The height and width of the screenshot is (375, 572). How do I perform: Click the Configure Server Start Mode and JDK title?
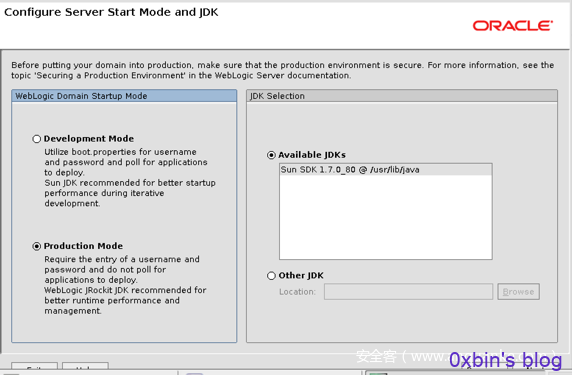point(111,12)
